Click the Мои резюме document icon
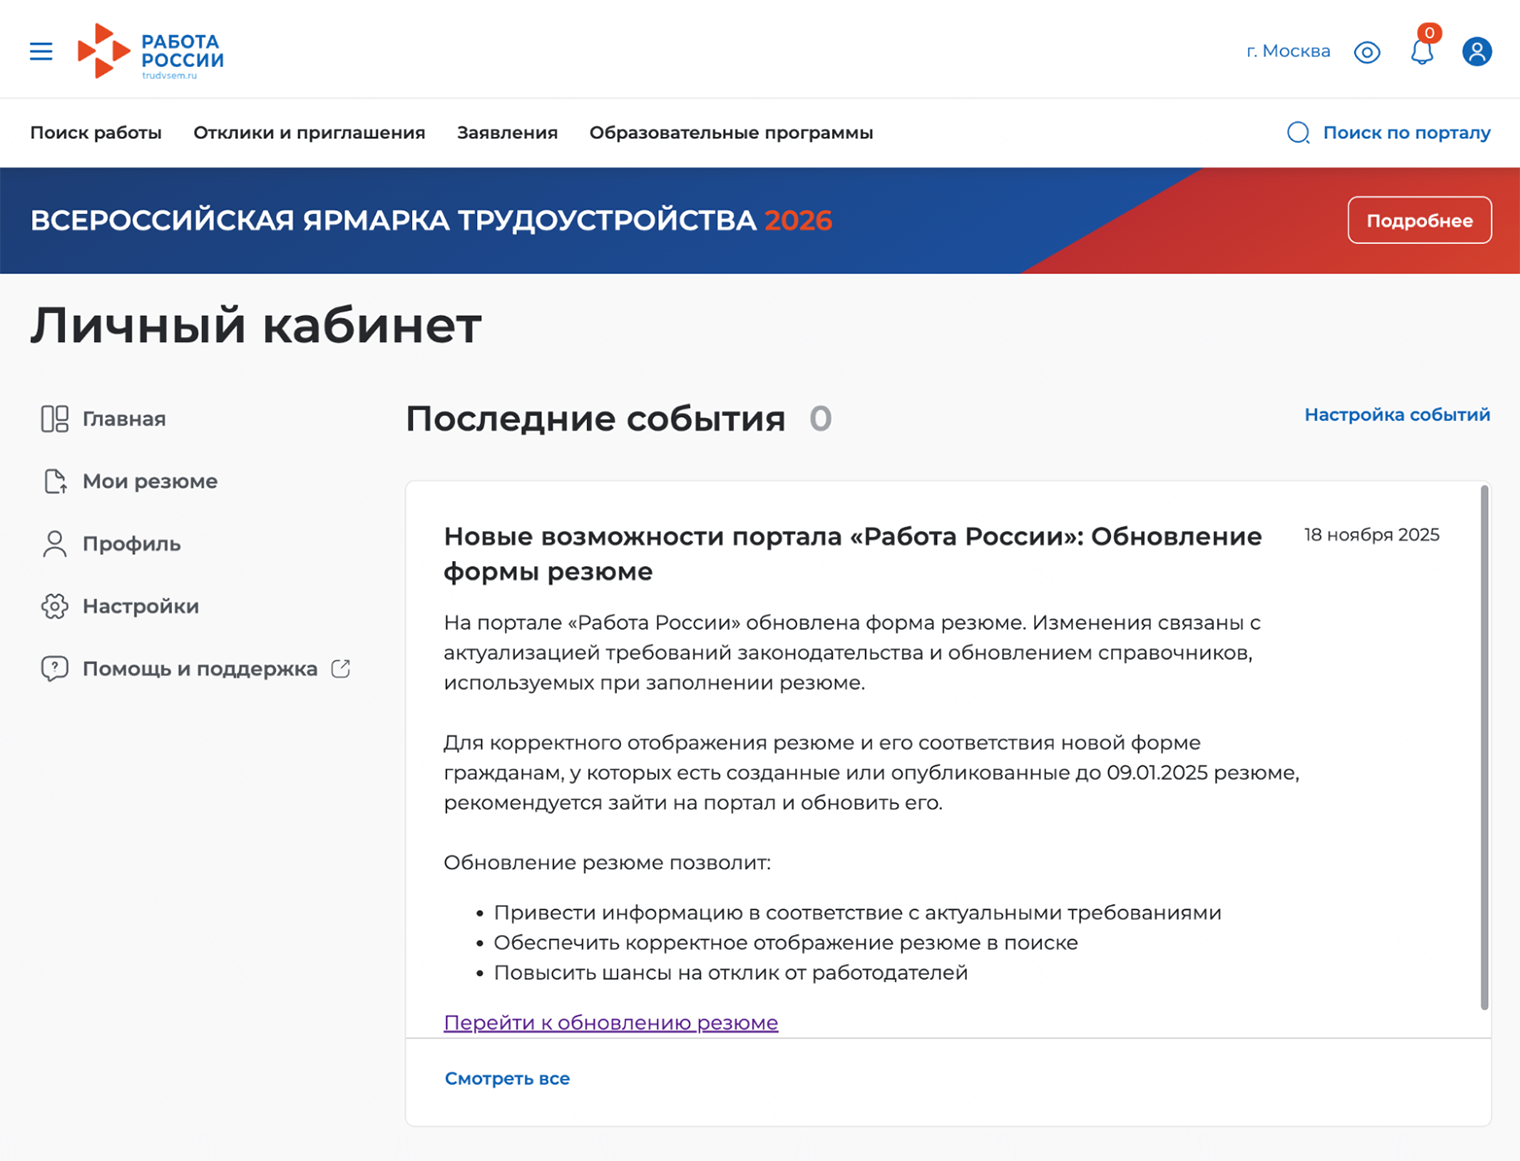The width and height of the screenshot is (1520, 1161). 55,481
